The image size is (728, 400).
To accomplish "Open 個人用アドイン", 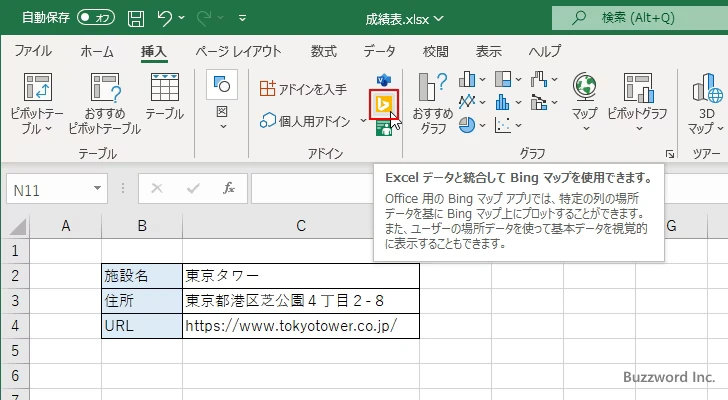I will [305, 121].
